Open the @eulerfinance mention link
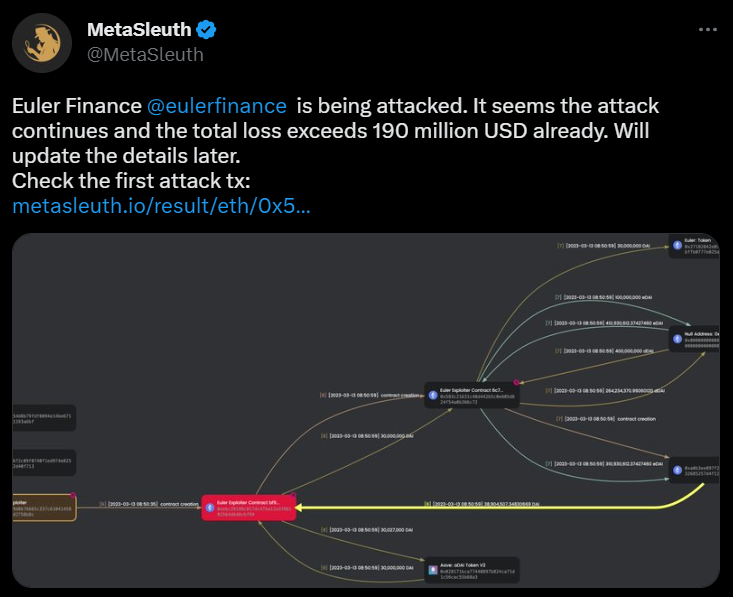Viewport: 733px width, 597px height. [x=216, y=106]
